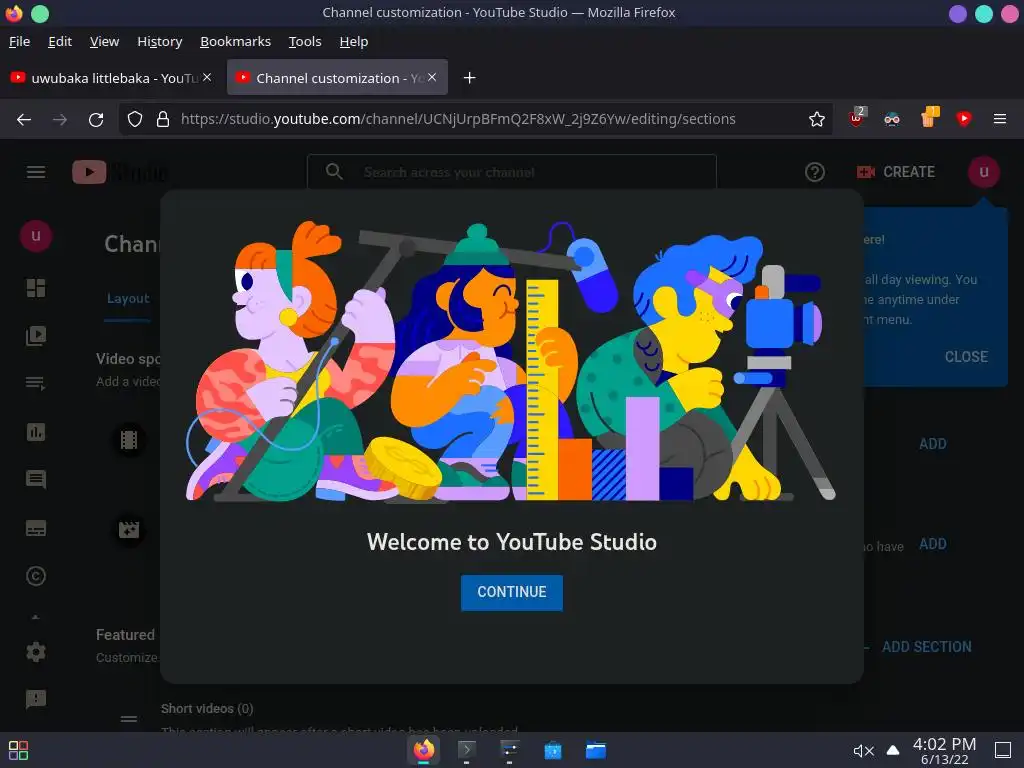
Task: Go forward to the next page
Action: click(x=60, y=119)
